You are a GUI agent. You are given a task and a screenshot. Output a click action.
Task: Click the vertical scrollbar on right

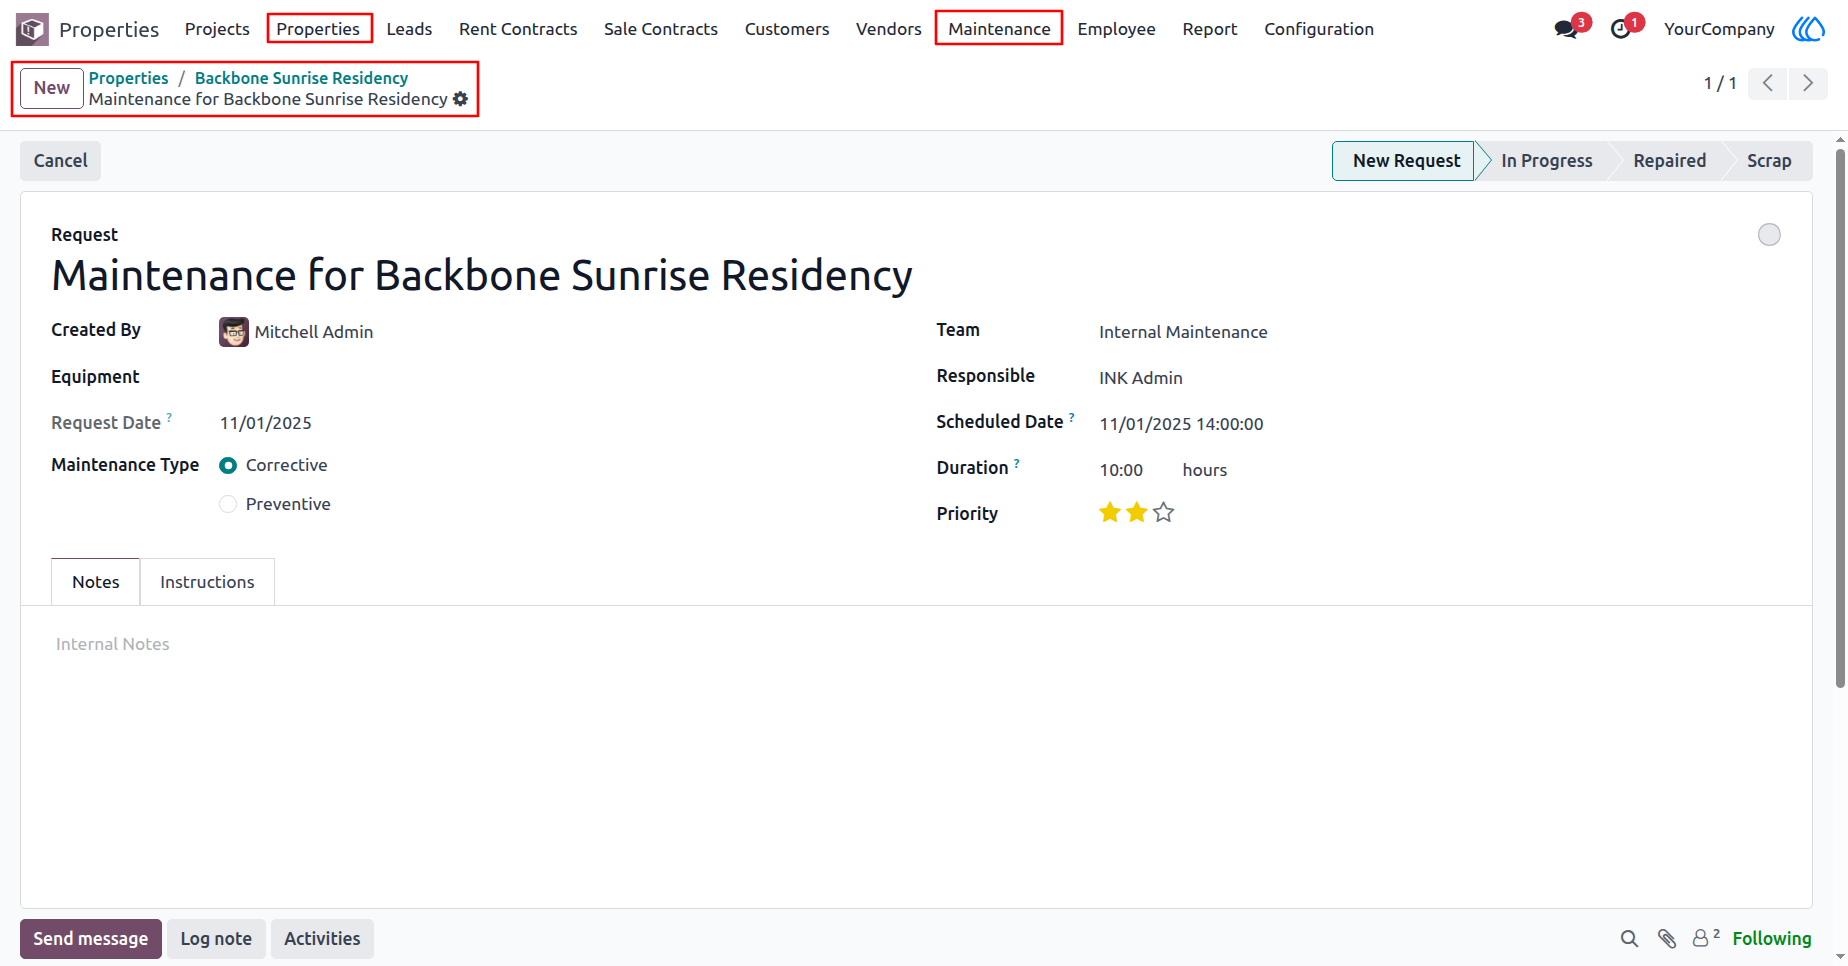point(1840,418)
